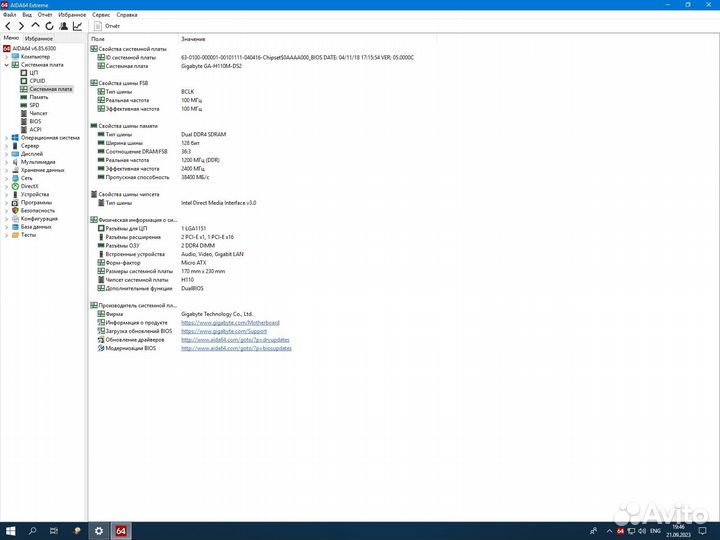This screenshot has height=540, width=720.
Task: Expand the Хранение данных node
Action: pyautogui.click(x=6, y=170)
